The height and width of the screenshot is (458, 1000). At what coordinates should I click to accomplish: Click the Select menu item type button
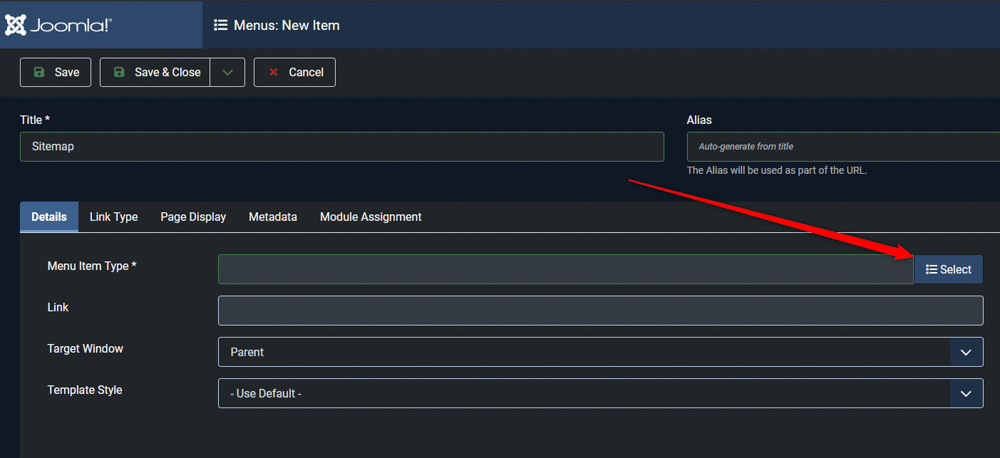pyautogui.click(x=948, y=269)
